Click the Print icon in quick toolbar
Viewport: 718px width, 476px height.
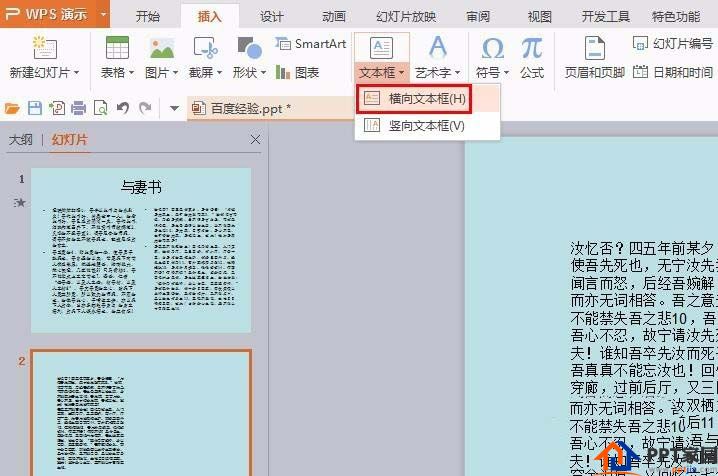78,108
